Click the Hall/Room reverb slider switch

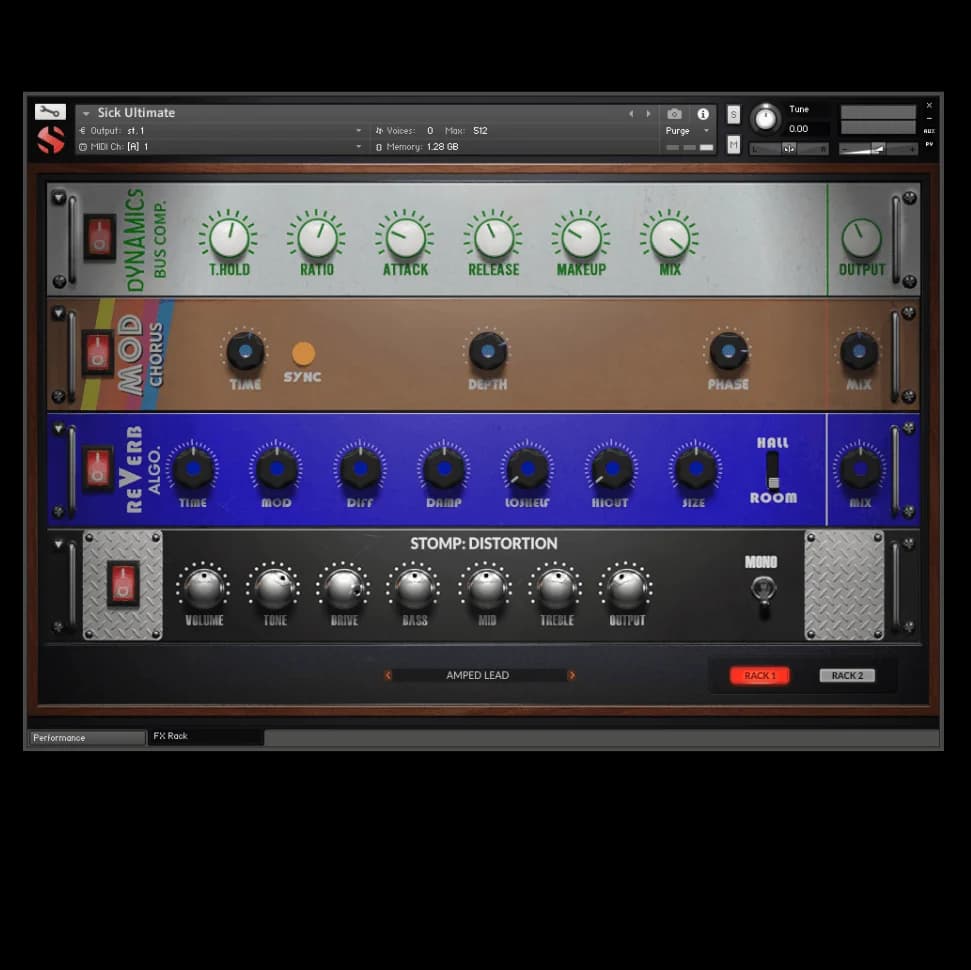tap(772, 470)
